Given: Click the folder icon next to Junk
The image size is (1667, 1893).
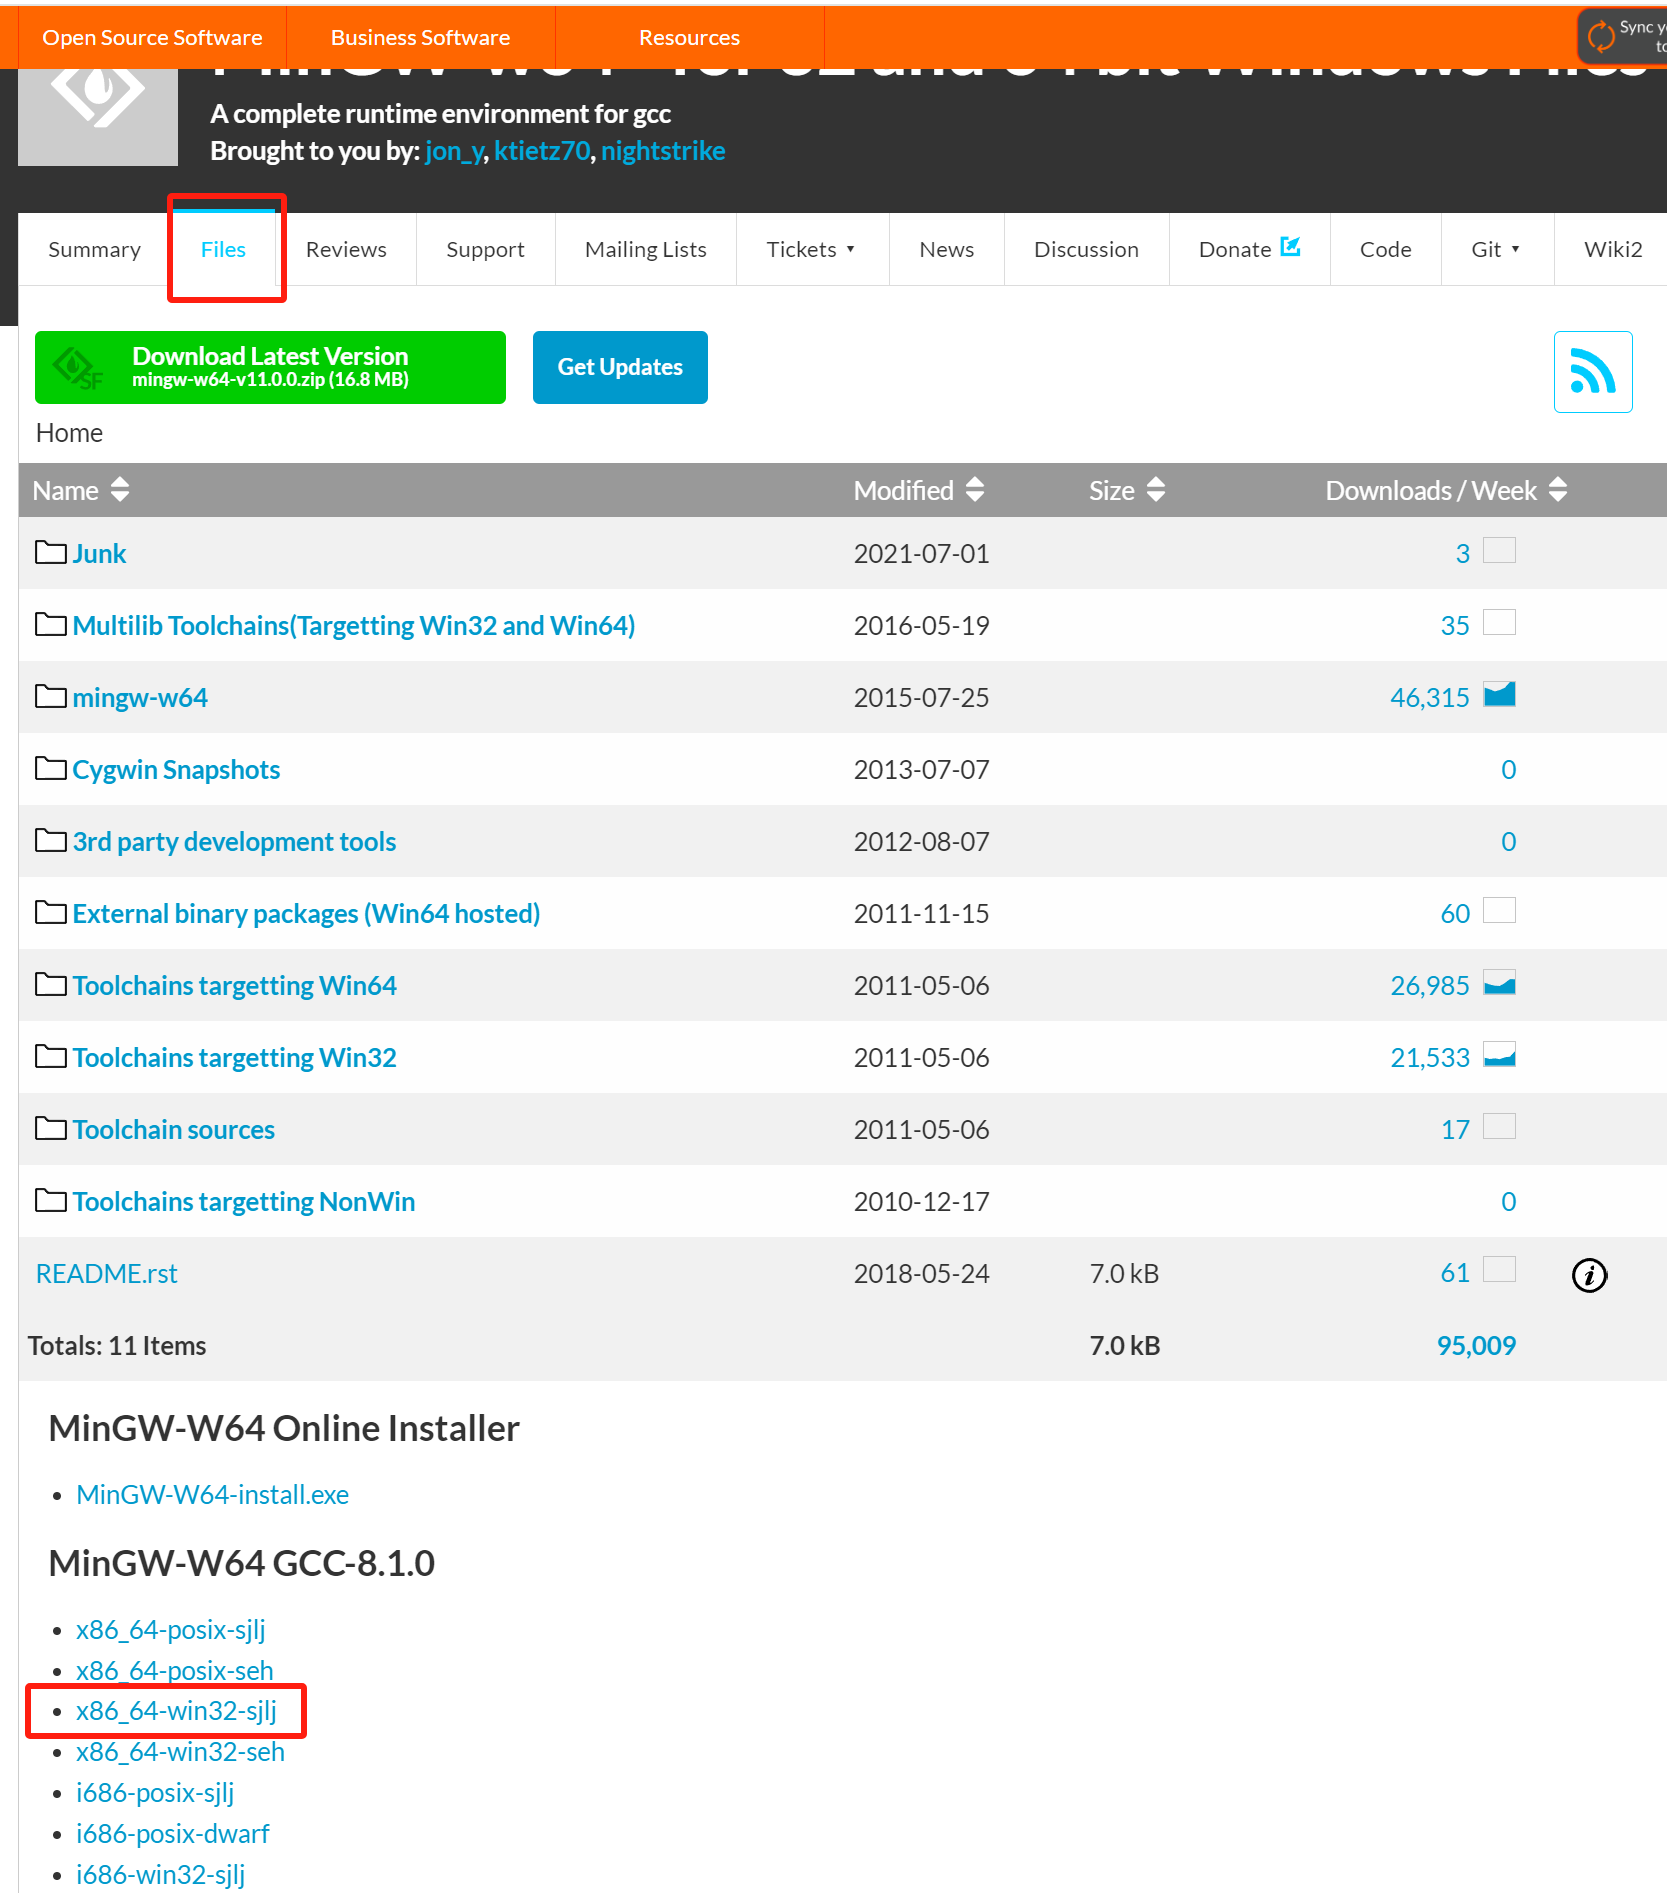Looking at the screenshot, I should tap(50, 551).
